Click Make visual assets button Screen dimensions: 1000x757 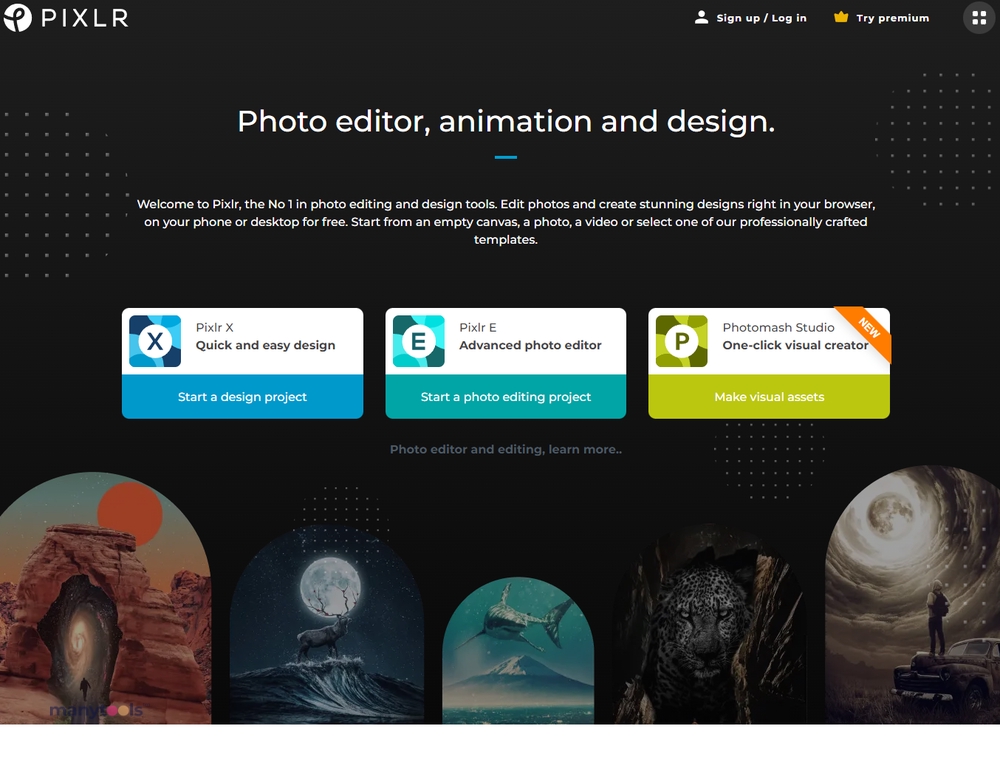click(x=769, y=397)
